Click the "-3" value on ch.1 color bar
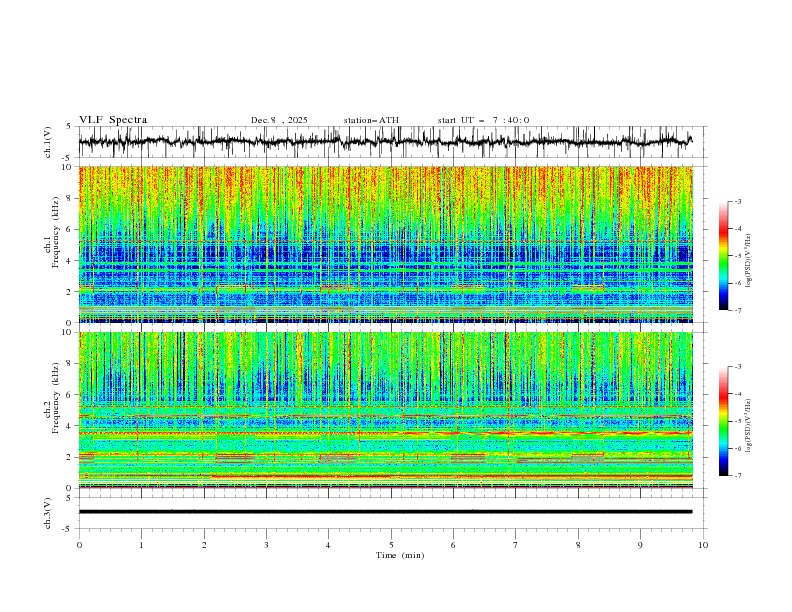792x612 pixels. (x=737, y=201)
